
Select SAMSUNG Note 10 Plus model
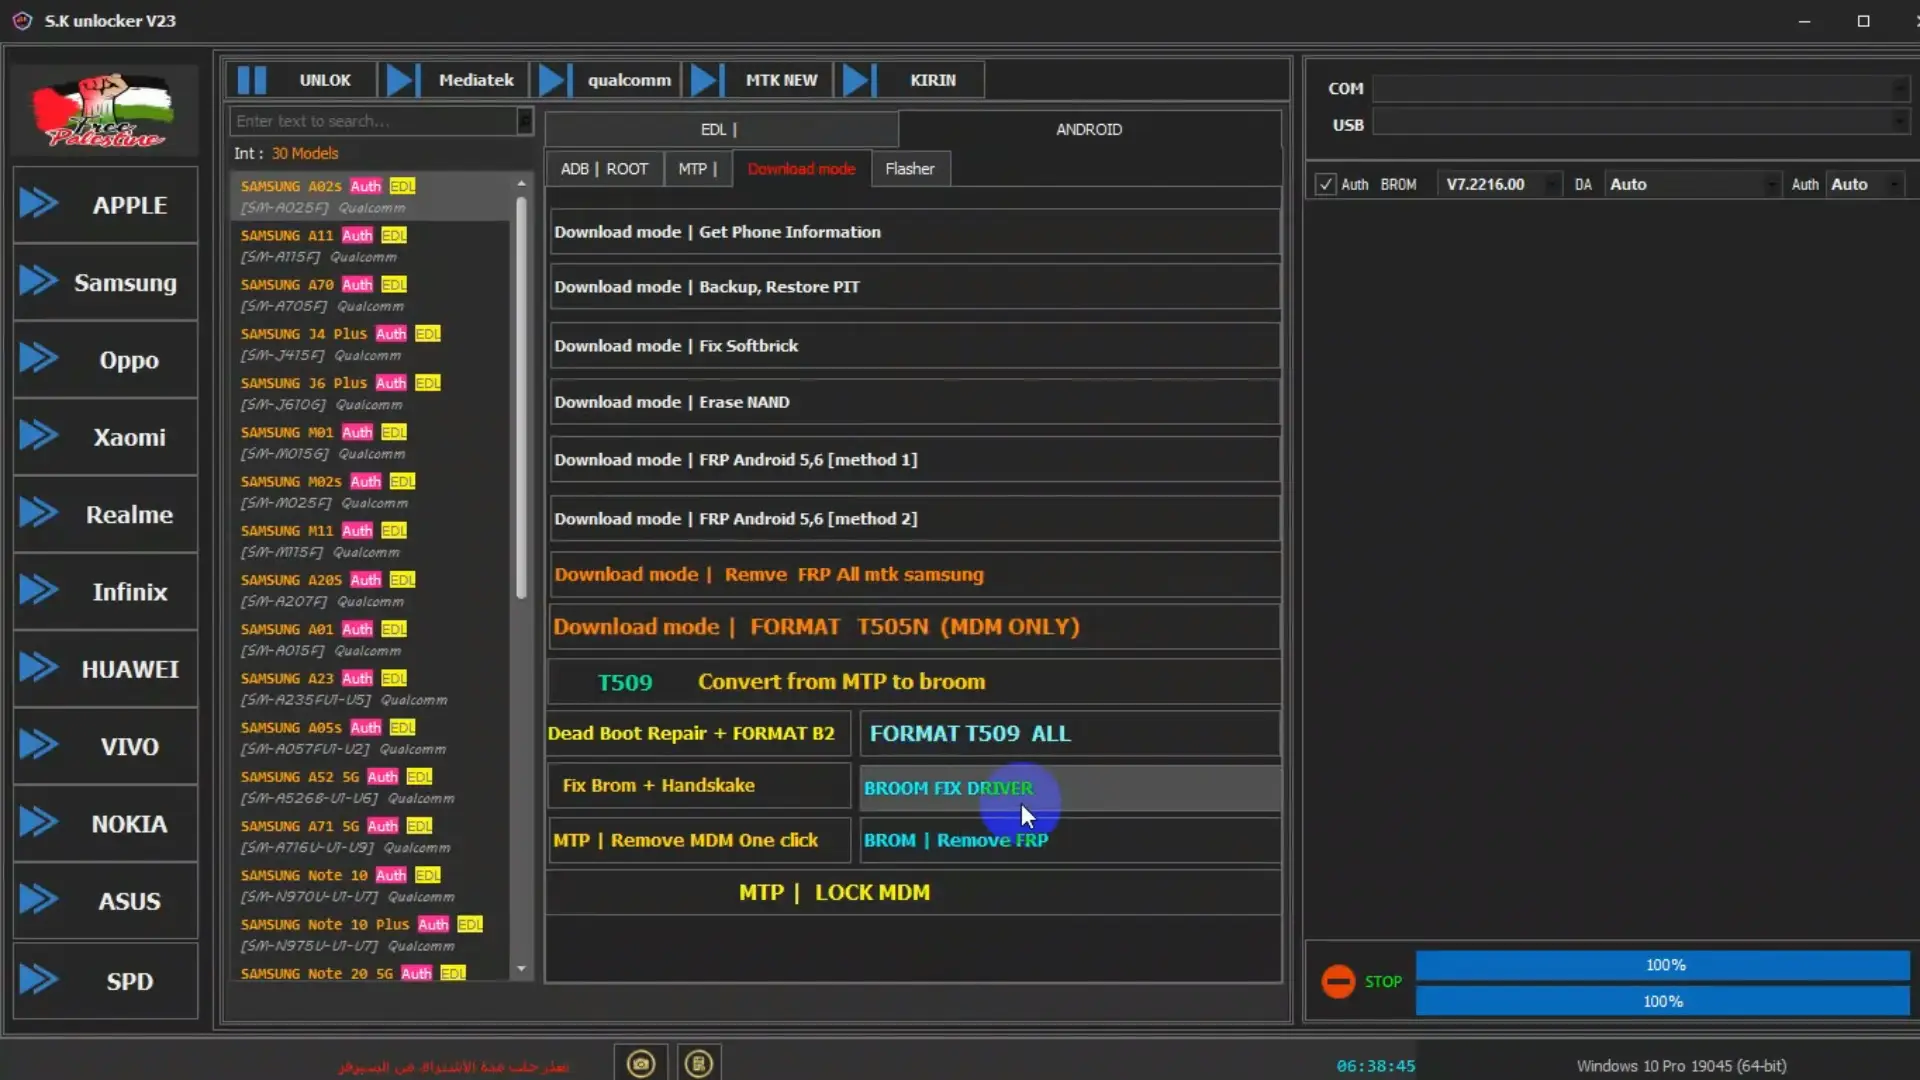pyautogui.click(x=370, y=934)
